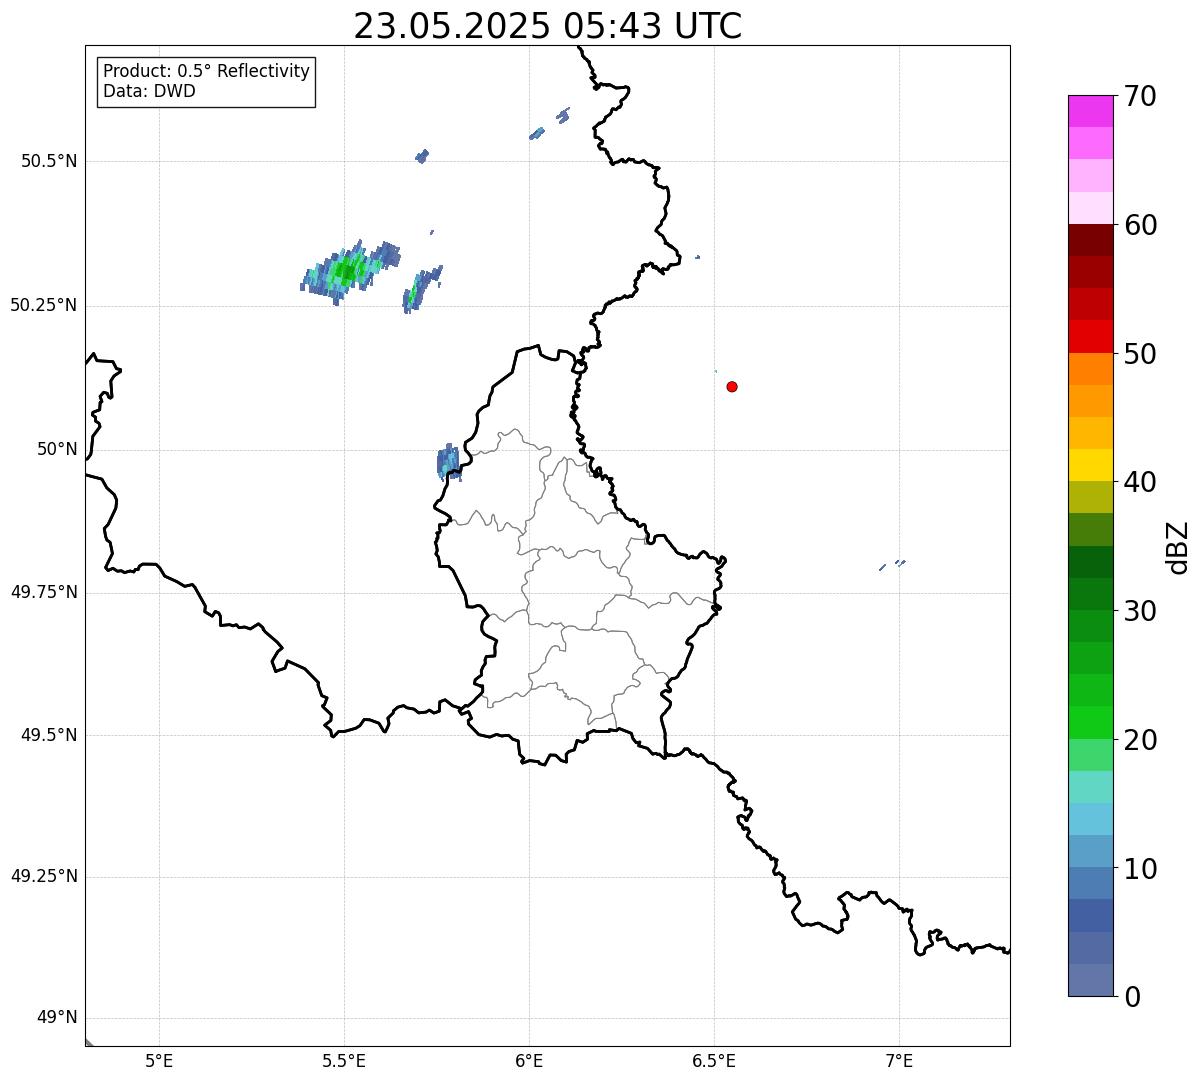Image resolution: width=1202 pixels, height=1081 pixels.
Task: Click the 50.25°N latitude label
Action: click(x=44, y=305)
